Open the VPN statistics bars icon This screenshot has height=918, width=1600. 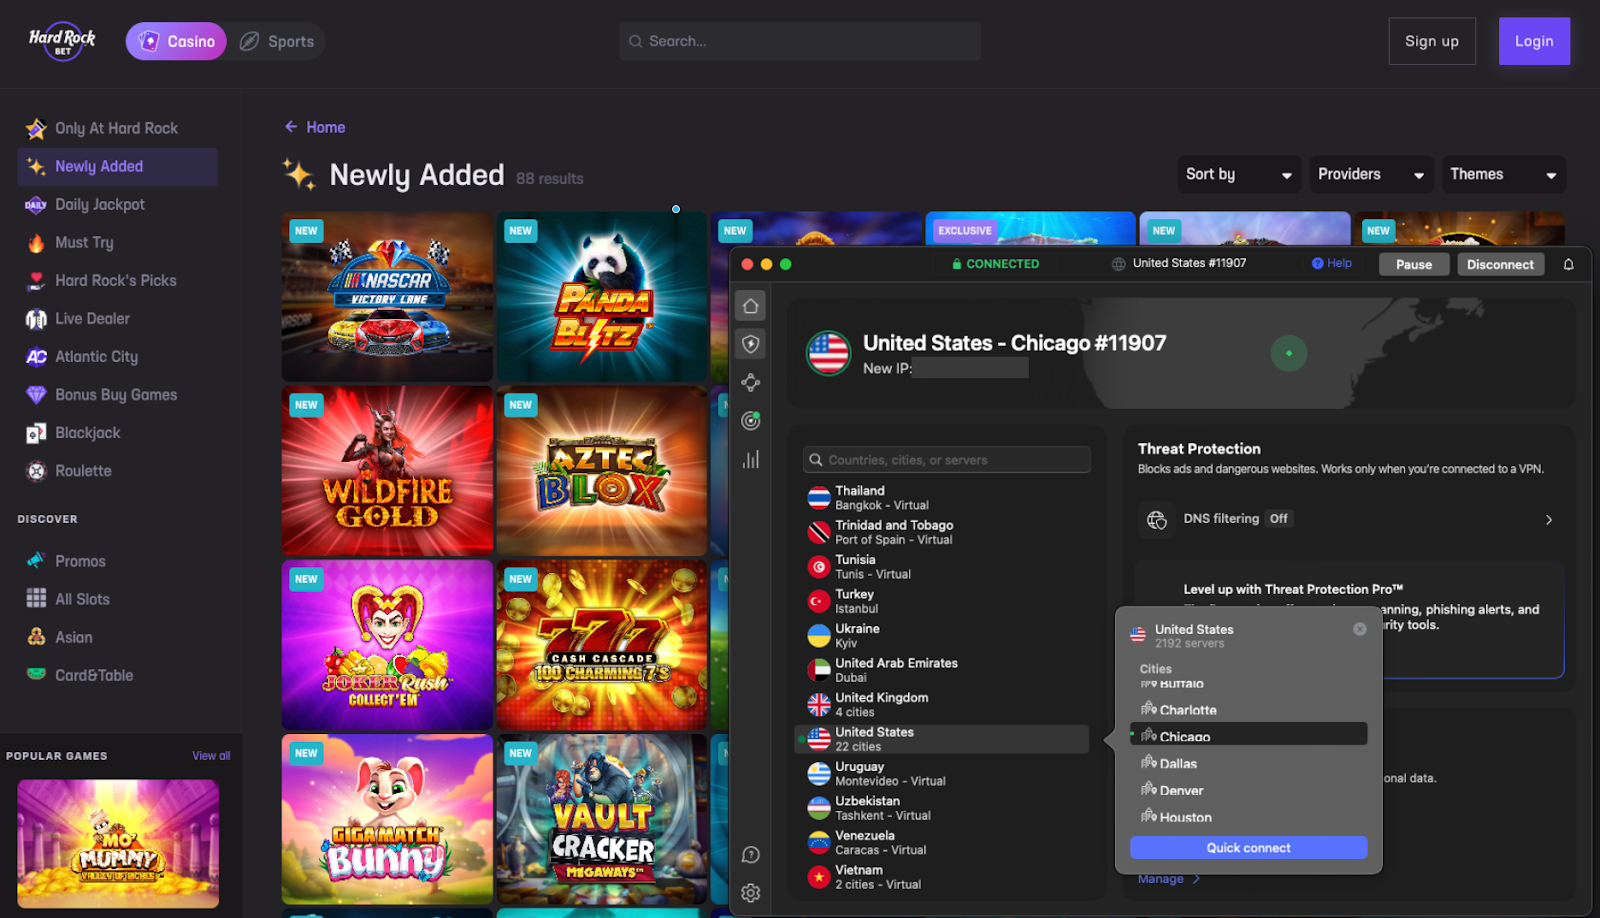pyautogui.click(x=751, y=459)
